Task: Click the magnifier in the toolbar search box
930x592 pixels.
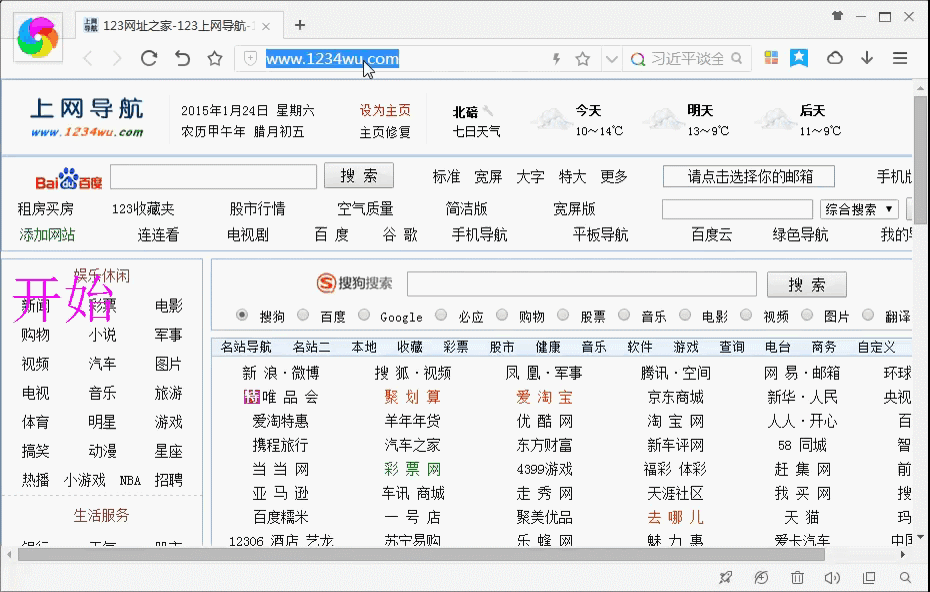Action: (x=737, y=58)
